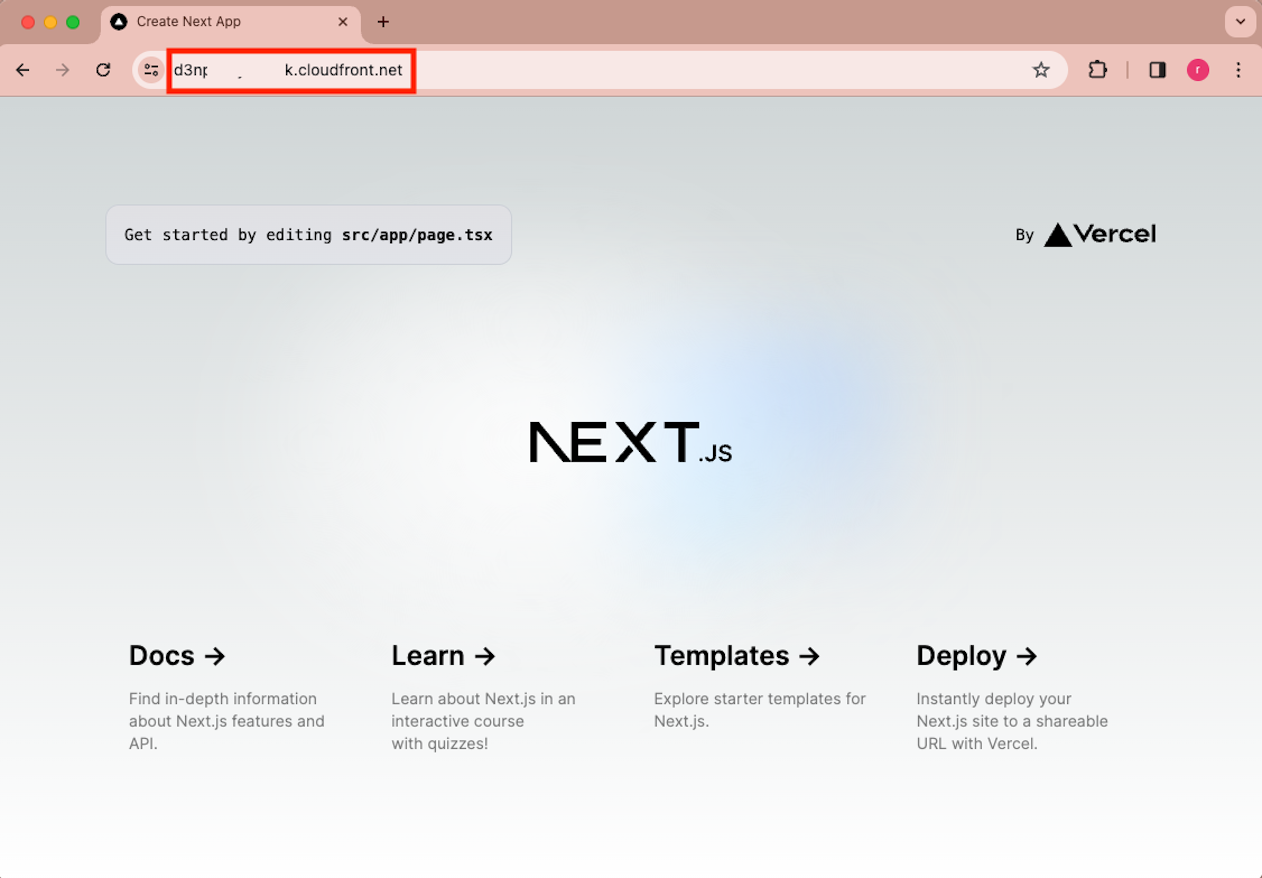The height and width of the screenshot is (878, 1262).
Task: Click the browser reload icon
Action: click(103, 70)
